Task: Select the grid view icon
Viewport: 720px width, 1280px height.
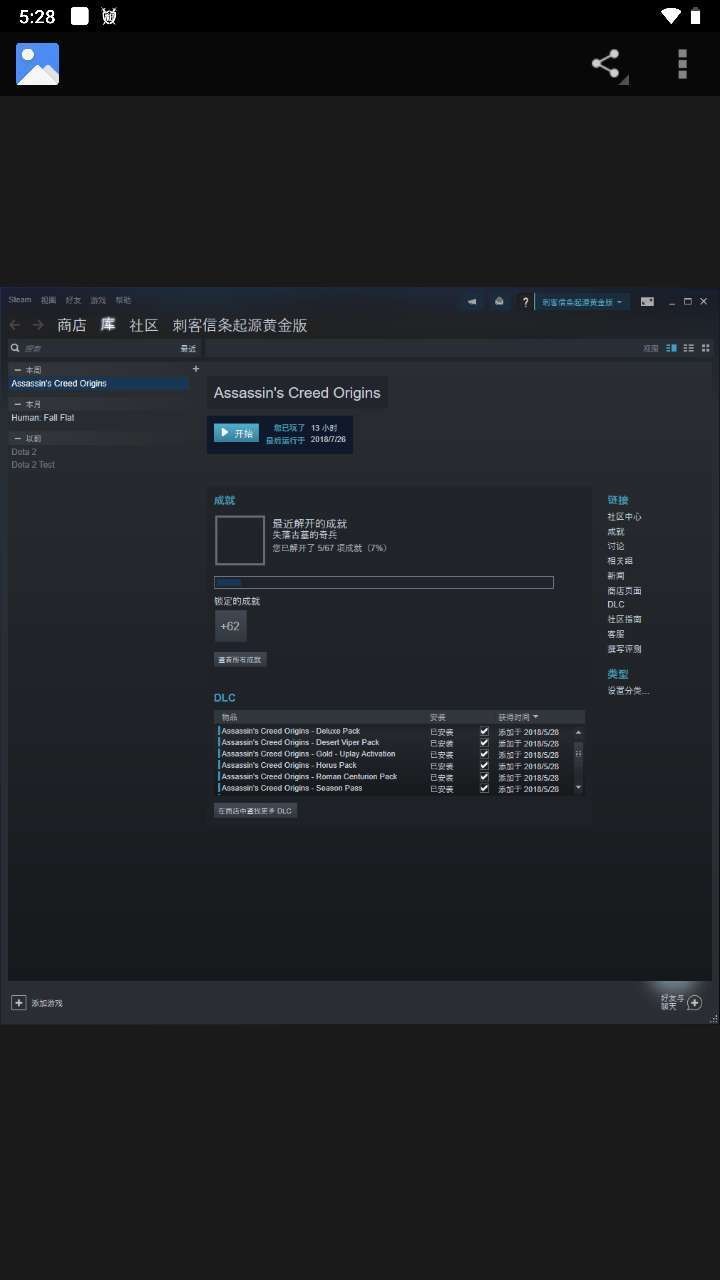Action: [x=705, y=348]
